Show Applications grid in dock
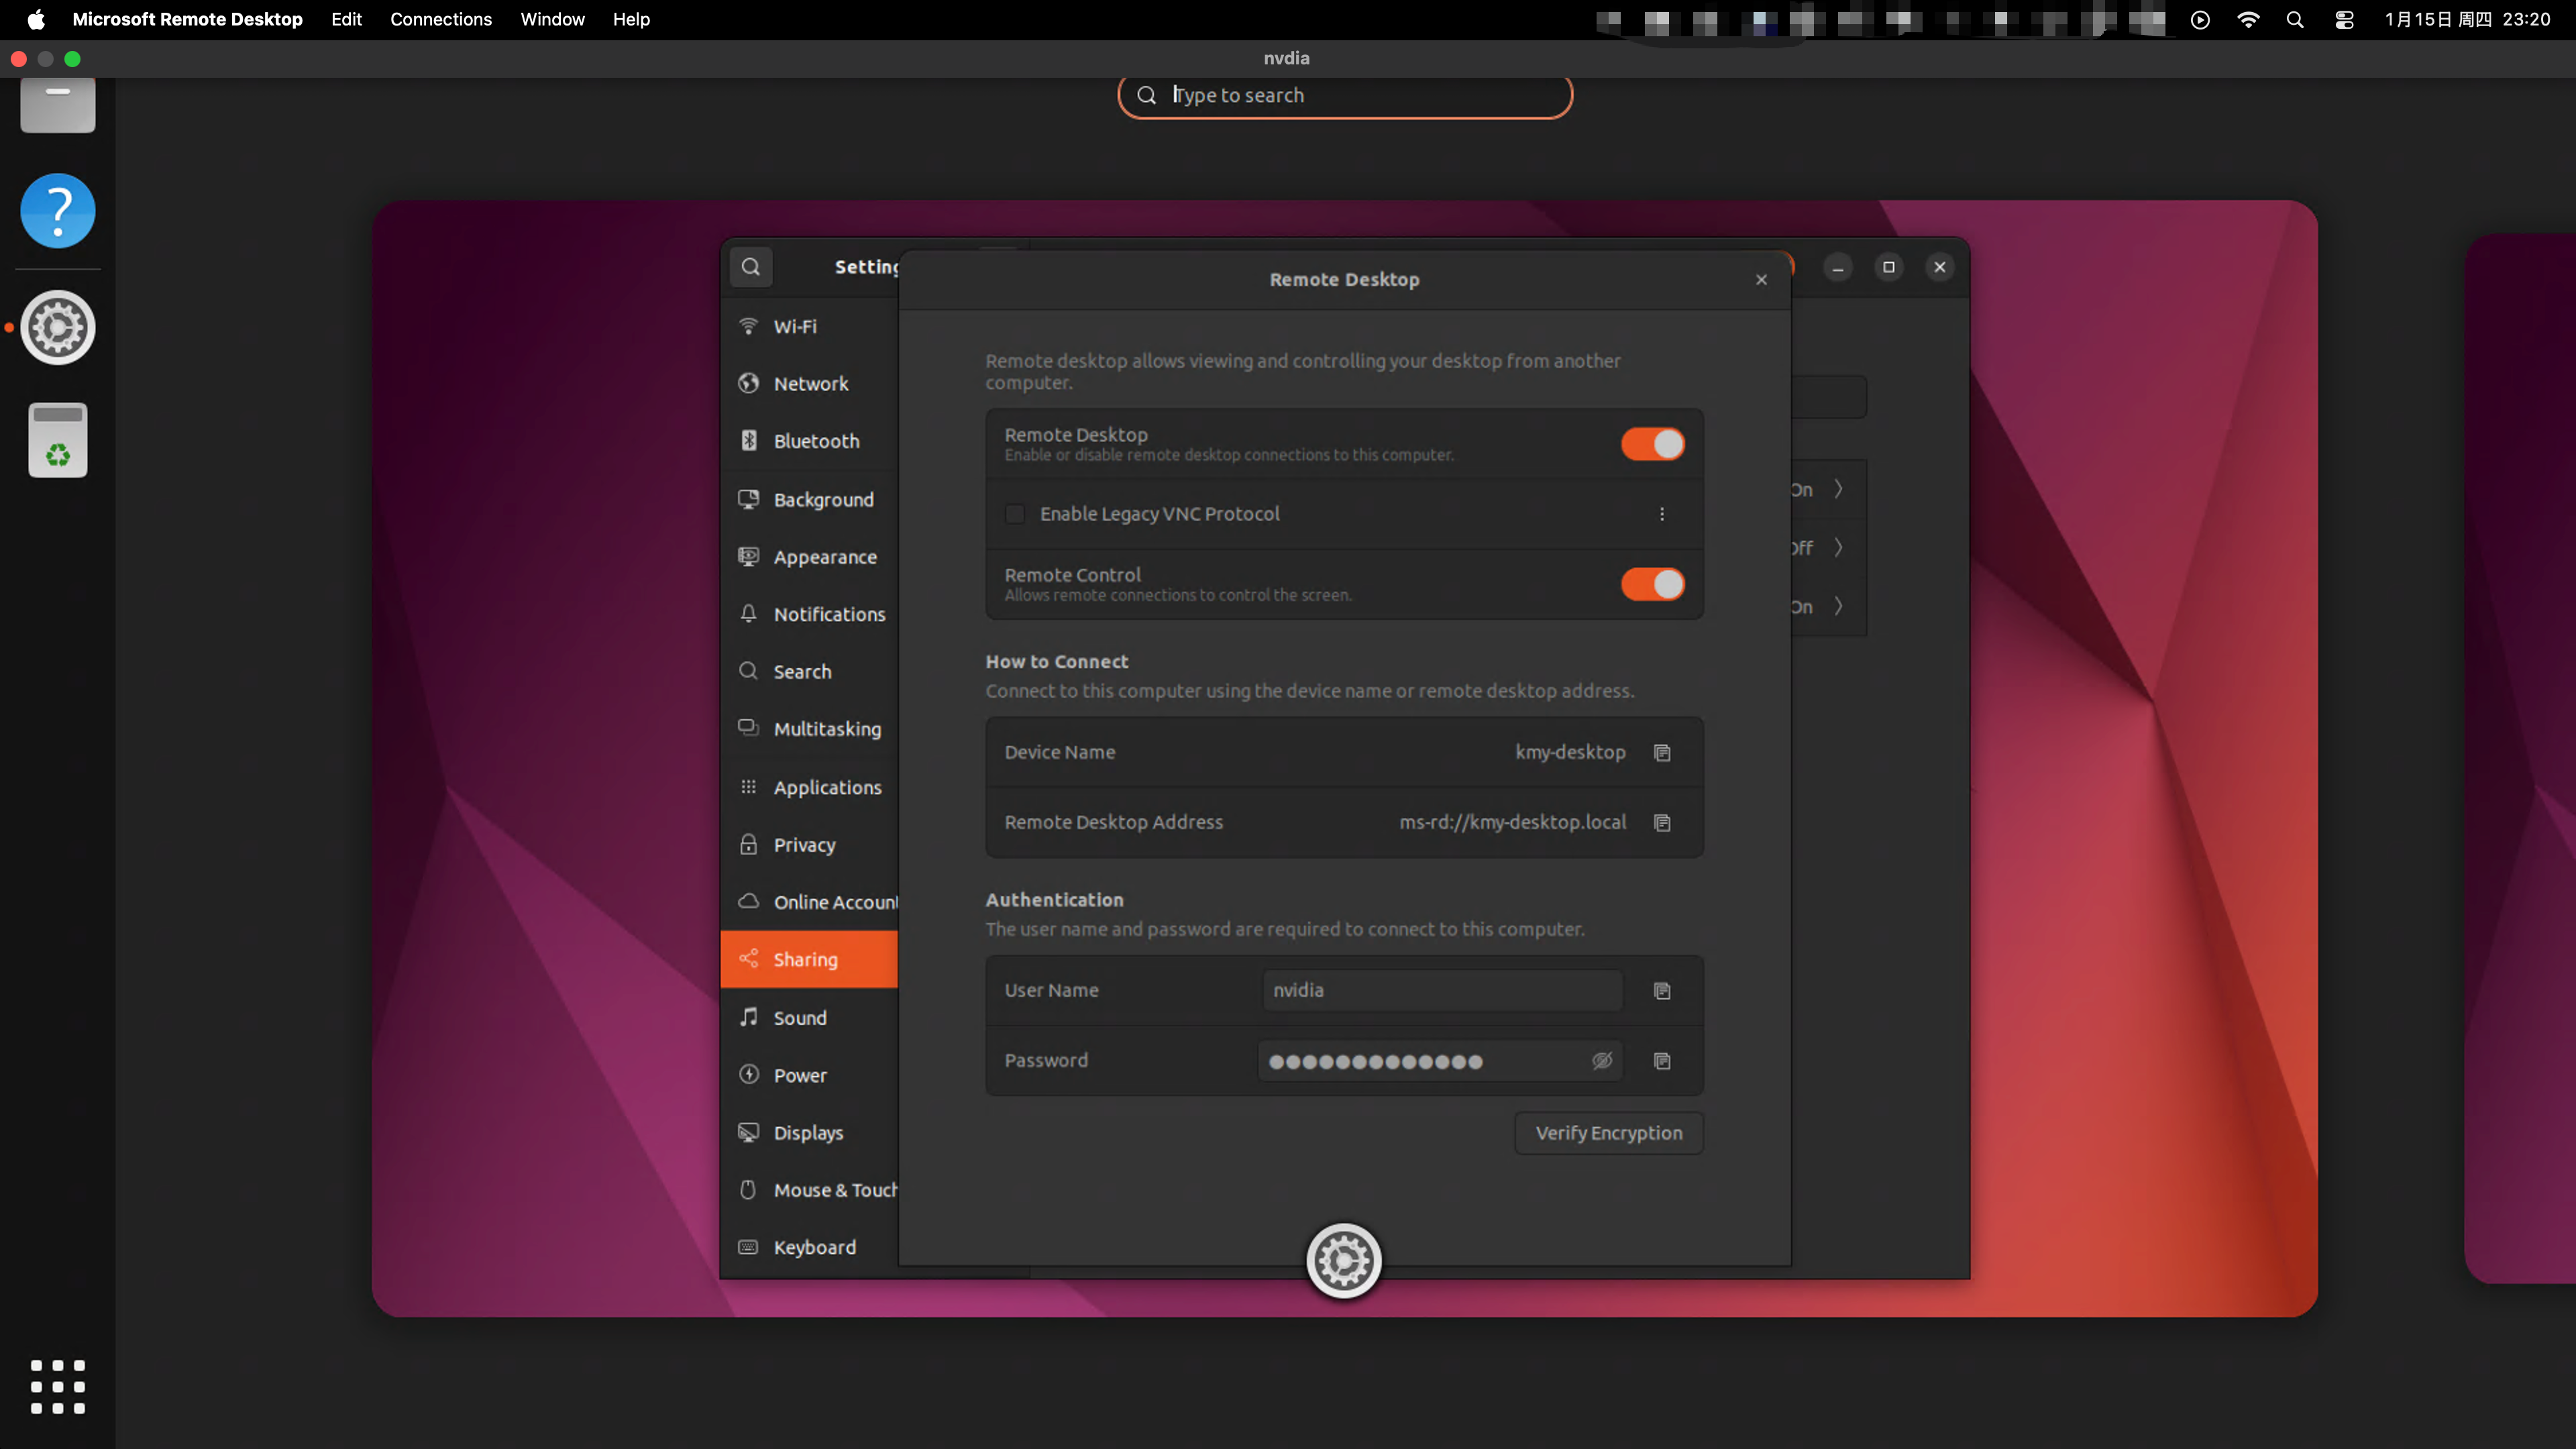Screen dimensions: 2576x1449 pos(58,1387)
